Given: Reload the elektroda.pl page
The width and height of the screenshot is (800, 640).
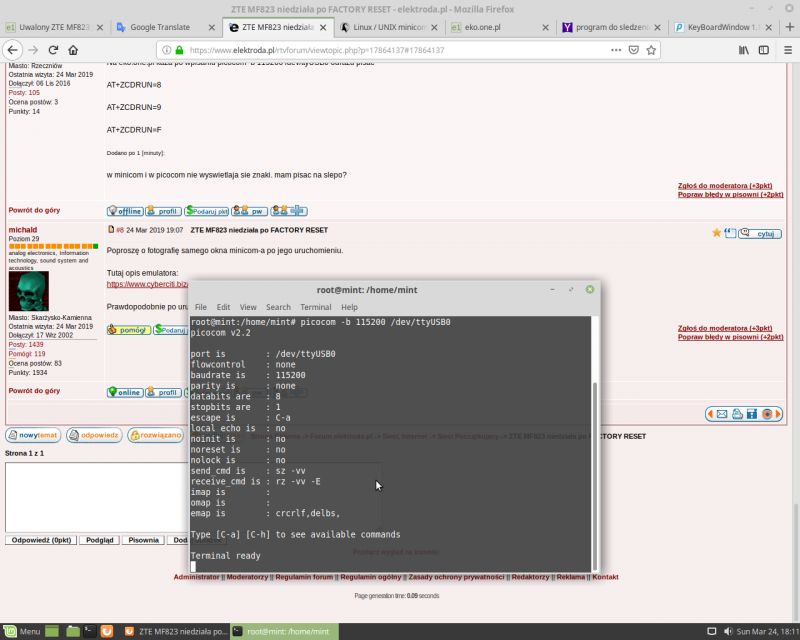Looking at the screenshot, I should point(53,50).
